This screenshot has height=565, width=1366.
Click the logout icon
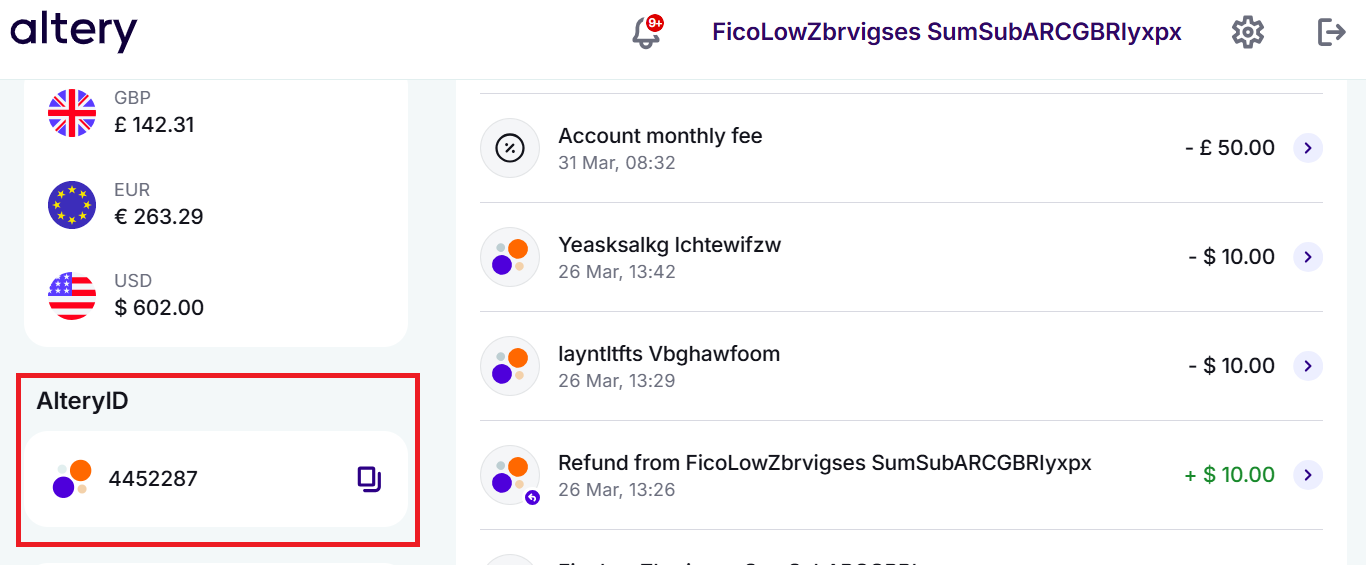[1331, 32]
